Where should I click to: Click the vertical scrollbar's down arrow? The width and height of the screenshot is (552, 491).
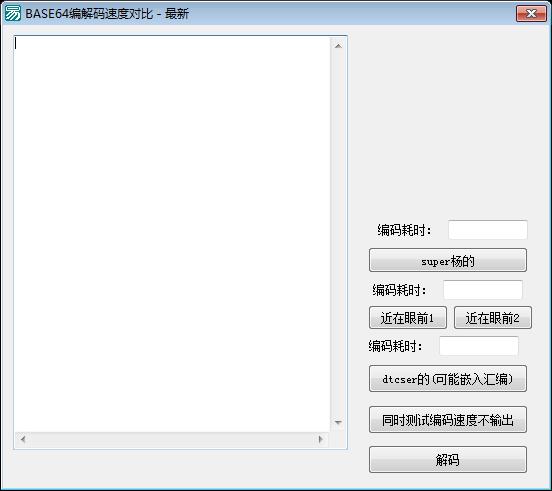click(x=338, y=422)
